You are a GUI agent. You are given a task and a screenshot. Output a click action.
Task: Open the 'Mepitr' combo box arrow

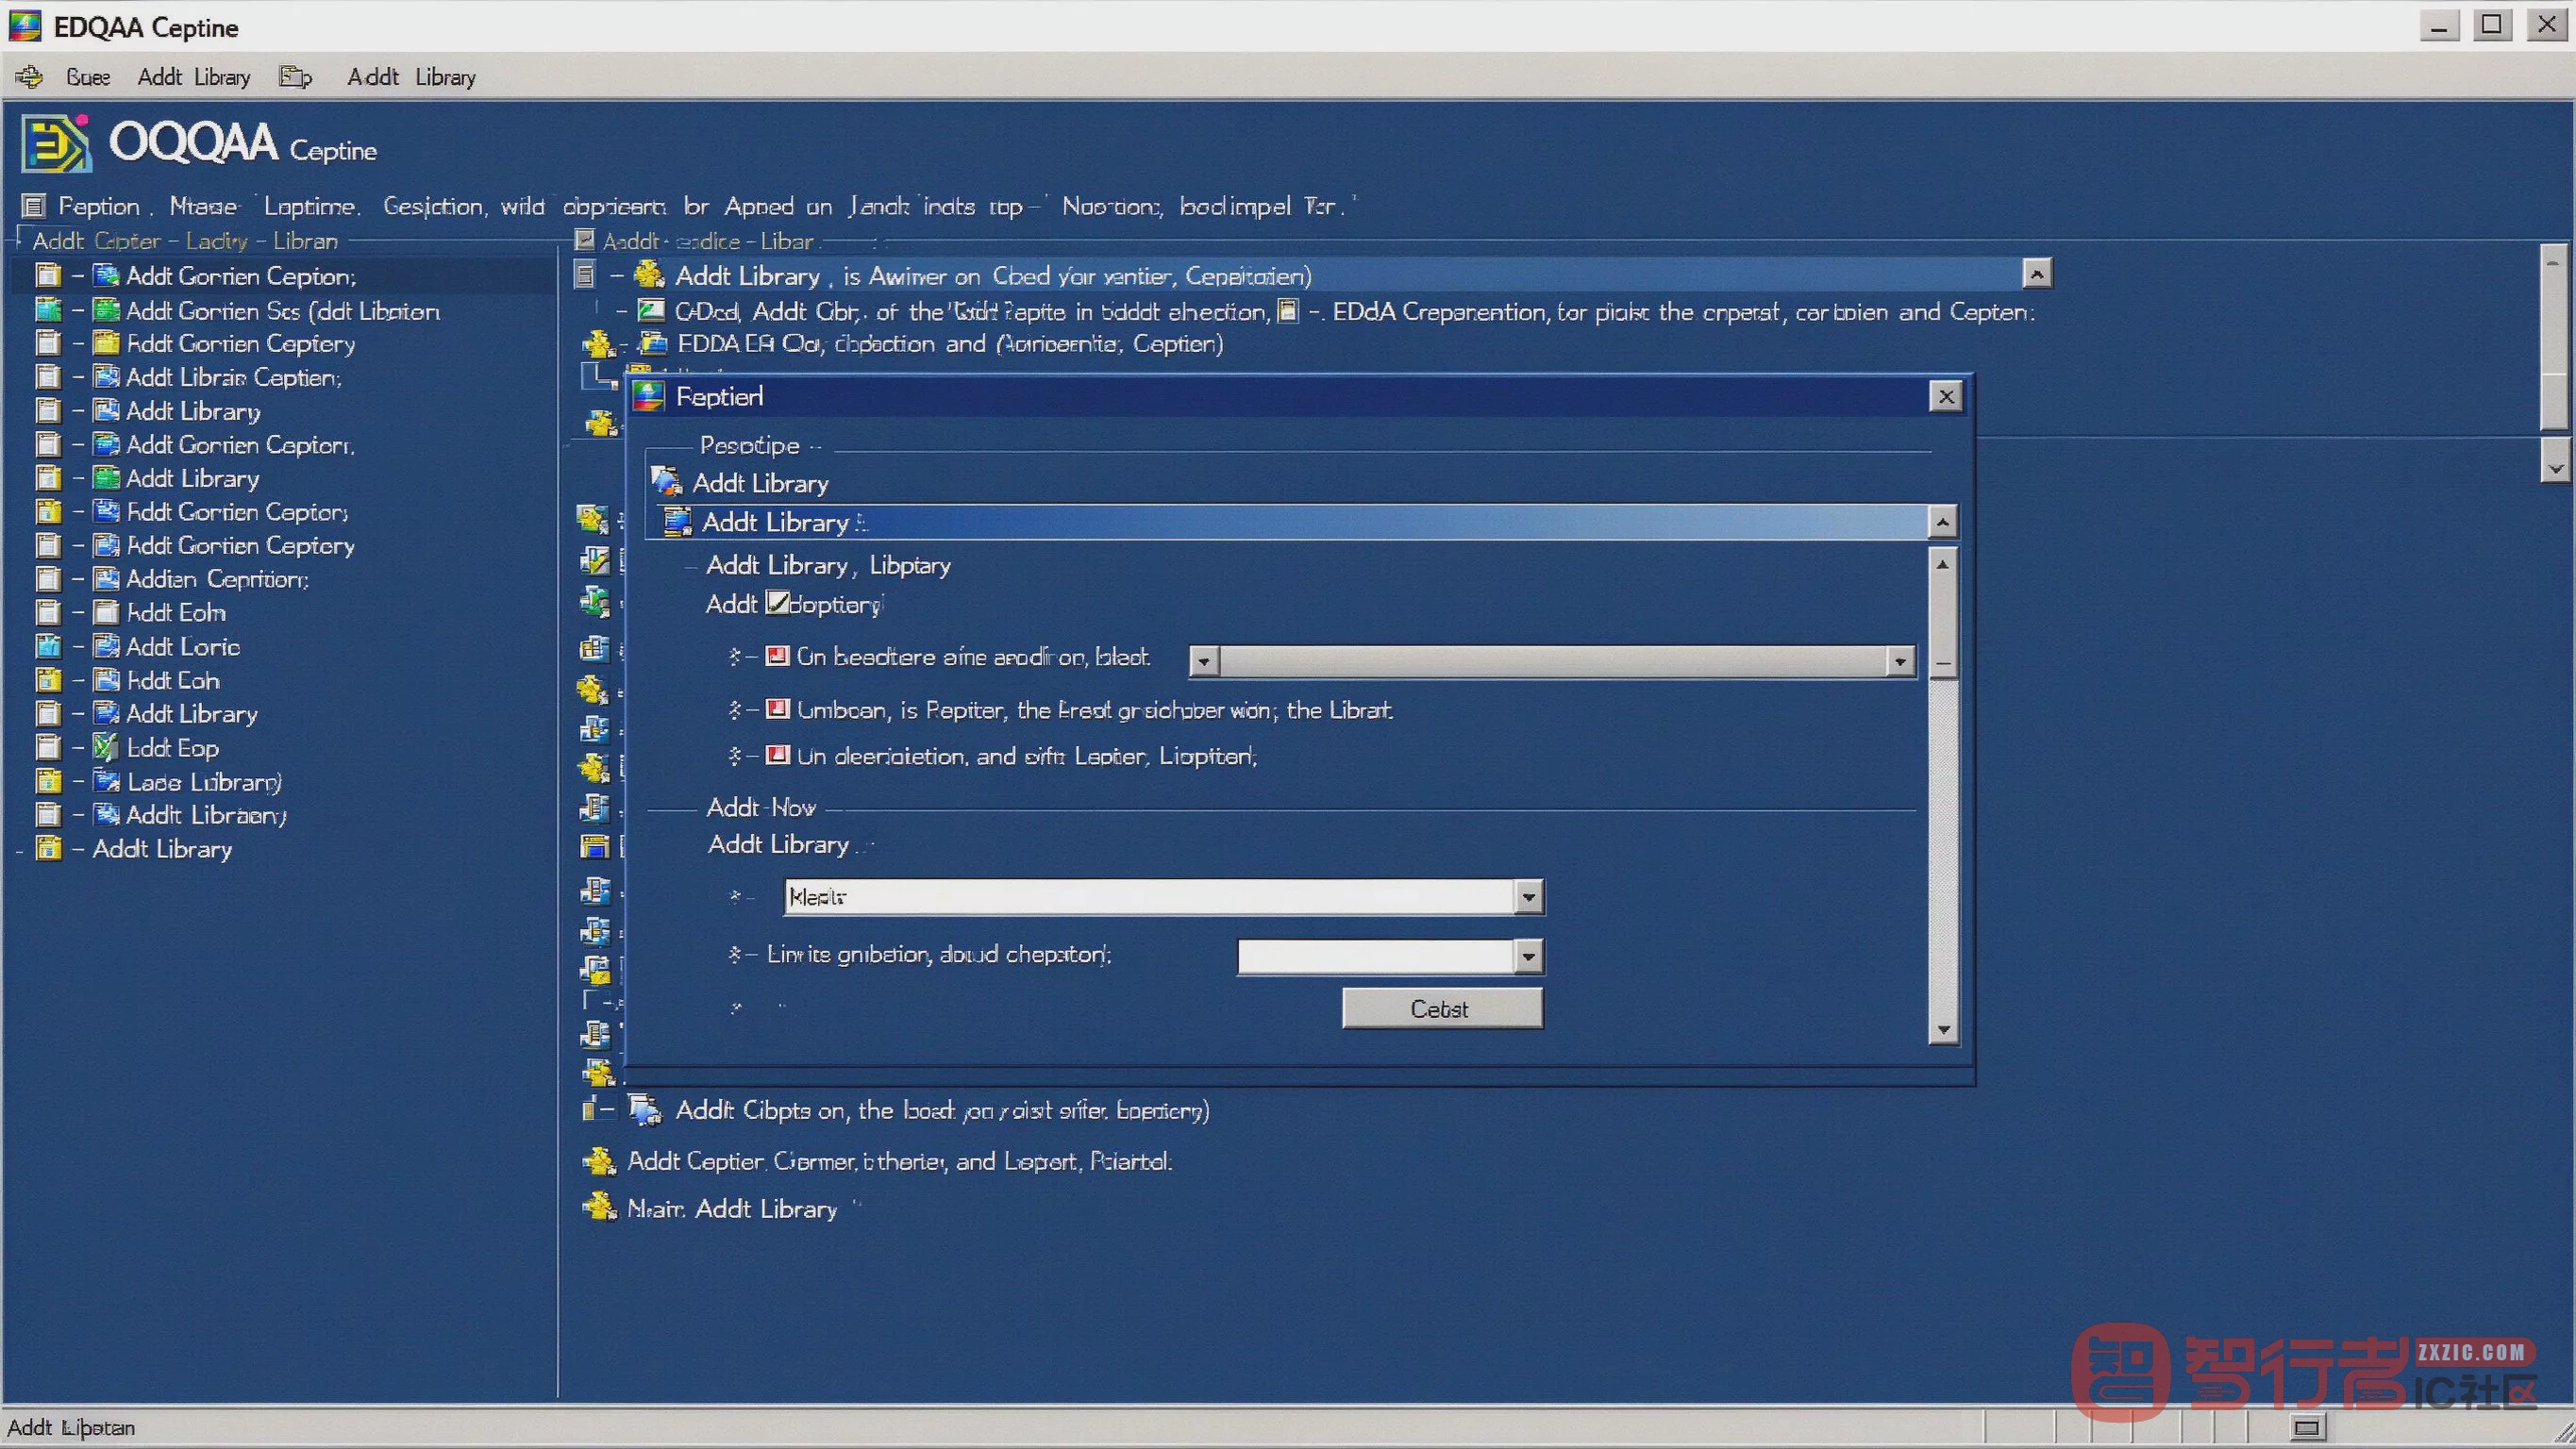(1528, 897)
